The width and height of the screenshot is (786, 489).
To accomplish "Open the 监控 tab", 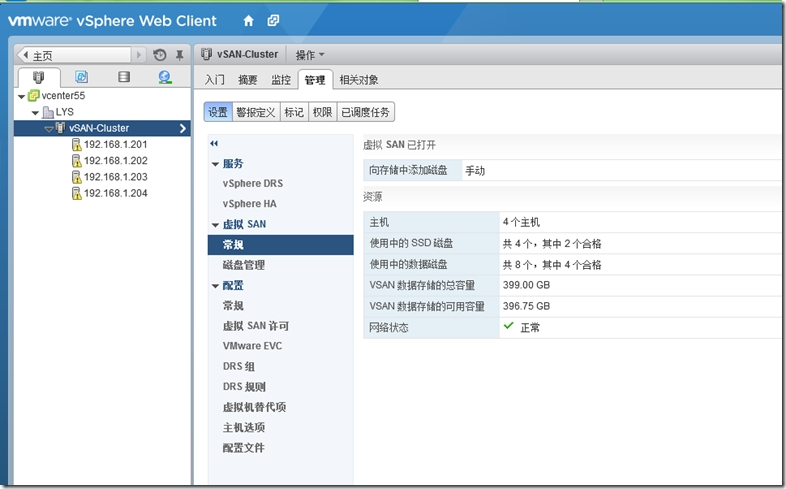I will 281,80.
